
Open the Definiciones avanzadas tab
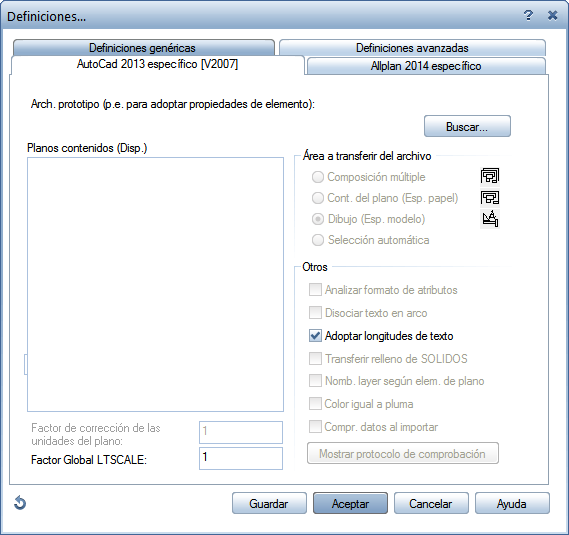pos(412,48)
